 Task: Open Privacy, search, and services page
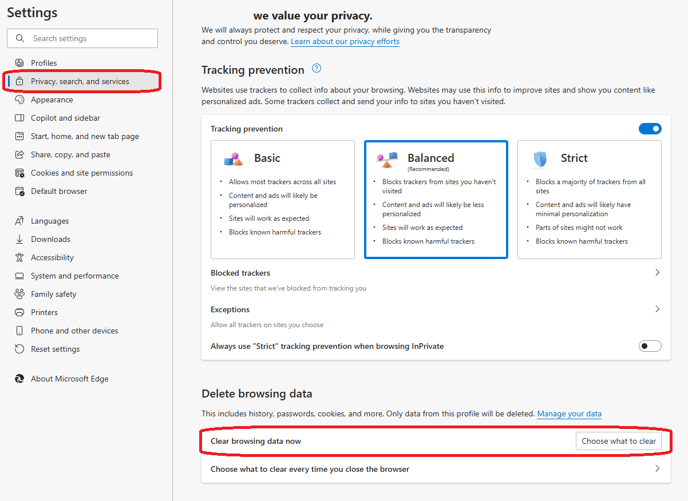click(x=82, y=81)
